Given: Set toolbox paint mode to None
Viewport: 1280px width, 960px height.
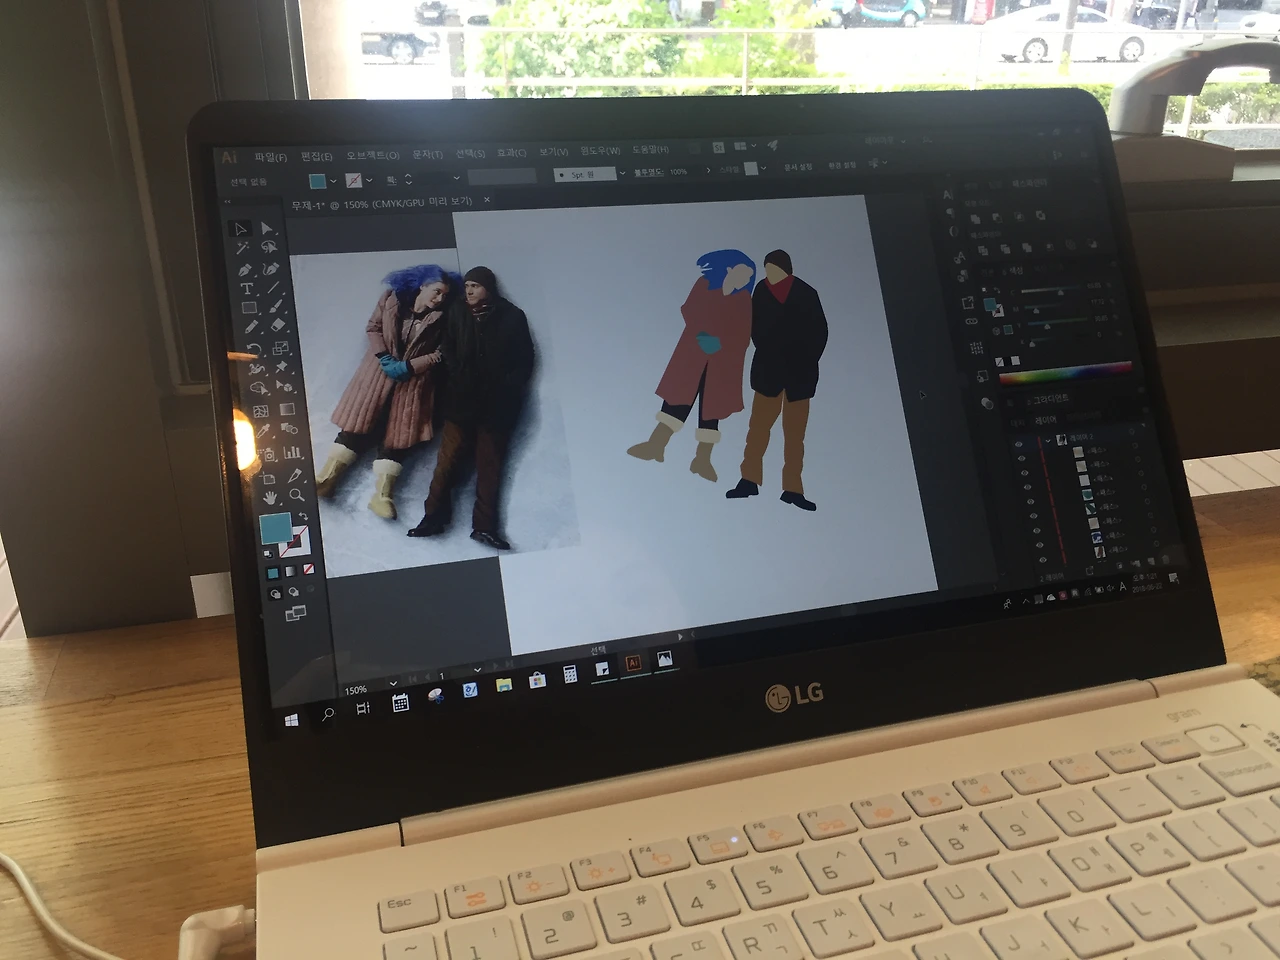Looking at the screenshot, I should pyautogui.click(x=308, y=569).
